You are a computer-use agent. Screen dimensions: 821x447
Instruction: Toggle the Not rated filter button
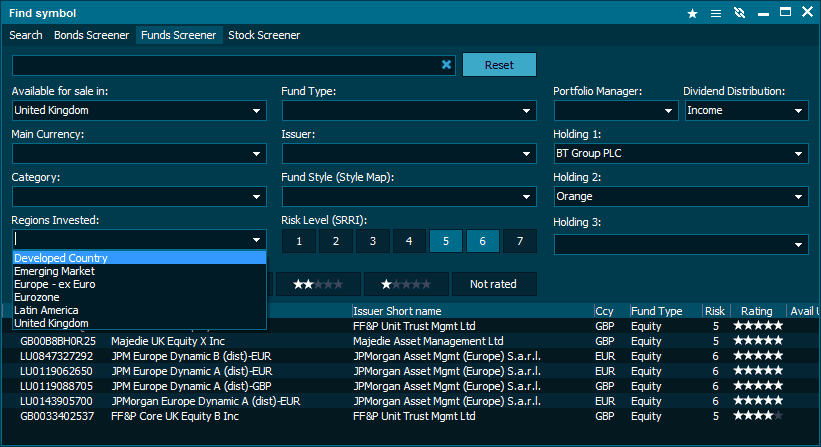click(x=493, y=284)
